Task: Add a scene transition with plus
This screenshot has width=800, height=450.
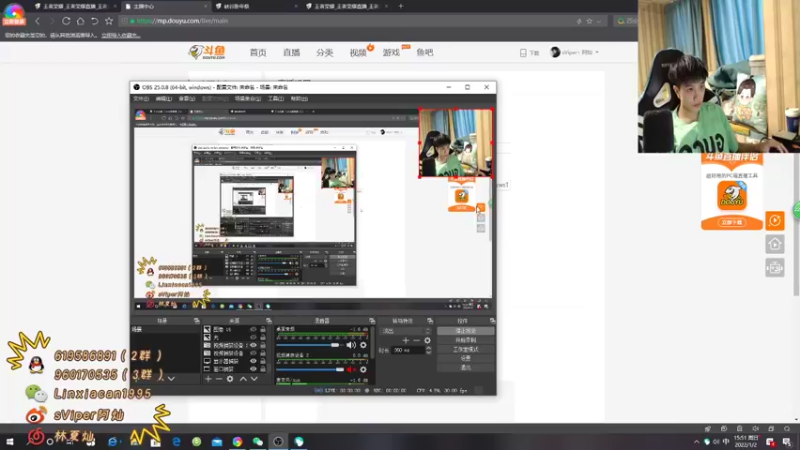Action: coord(406,340)
